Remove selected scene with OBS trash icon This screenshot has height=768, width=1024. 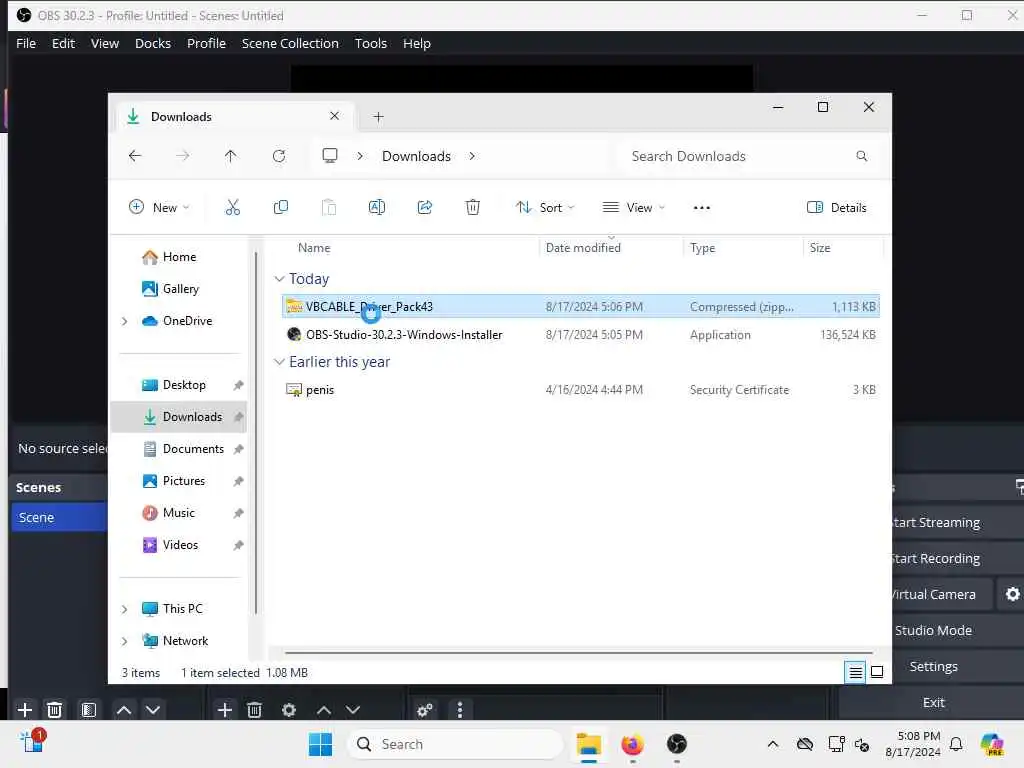click(55, 710)
